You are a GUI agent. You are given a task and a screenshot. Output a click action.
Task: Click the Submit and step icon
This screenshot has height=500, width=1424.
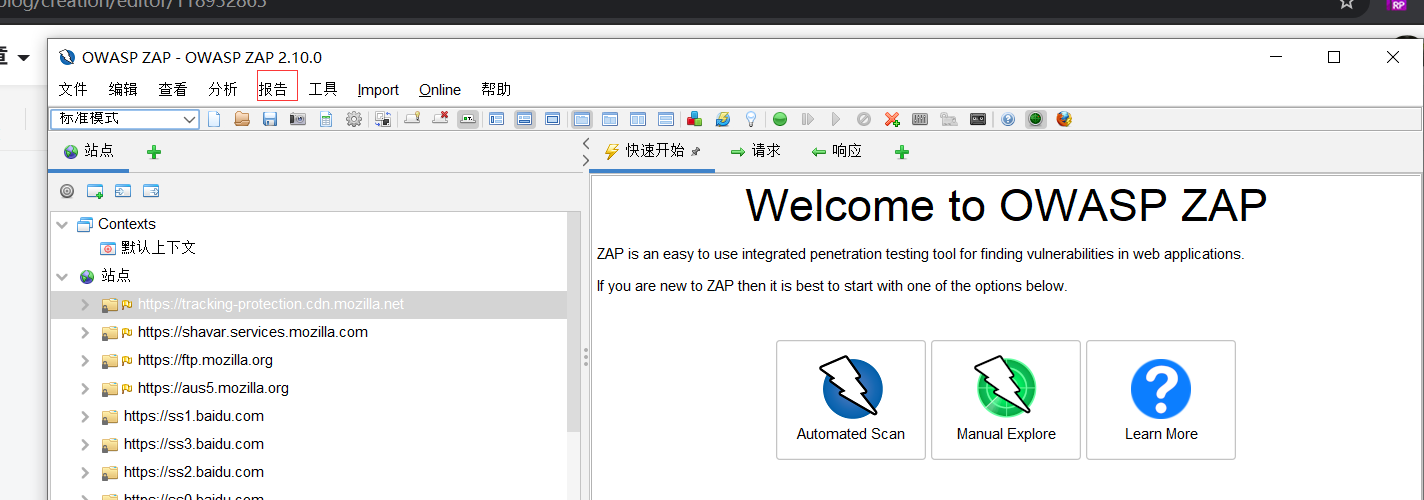pos(808,119)
